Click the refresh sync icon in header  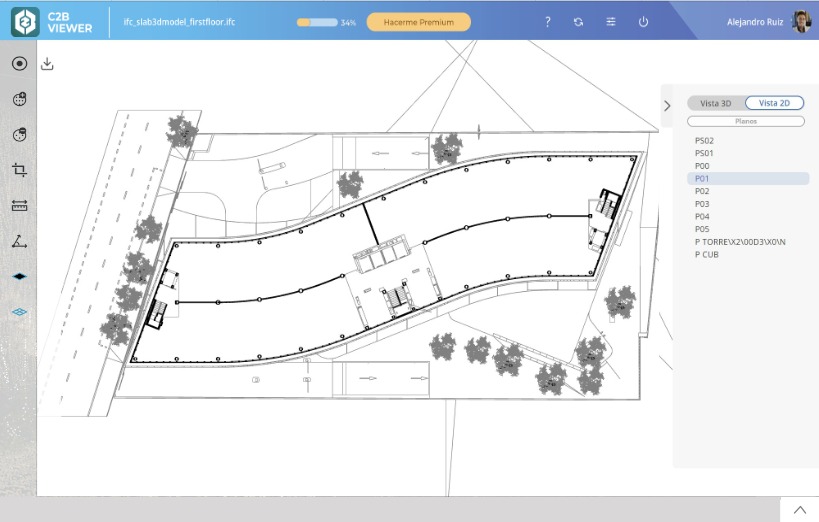click(x=578, y=22)
